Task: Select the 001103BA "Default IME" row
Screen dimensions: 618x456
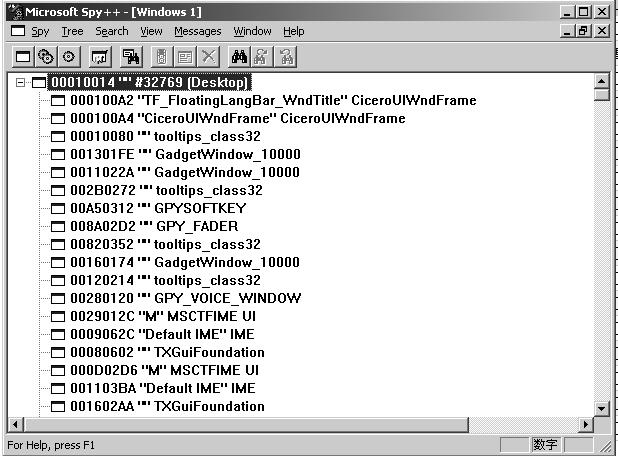Action: click(163, 389)
